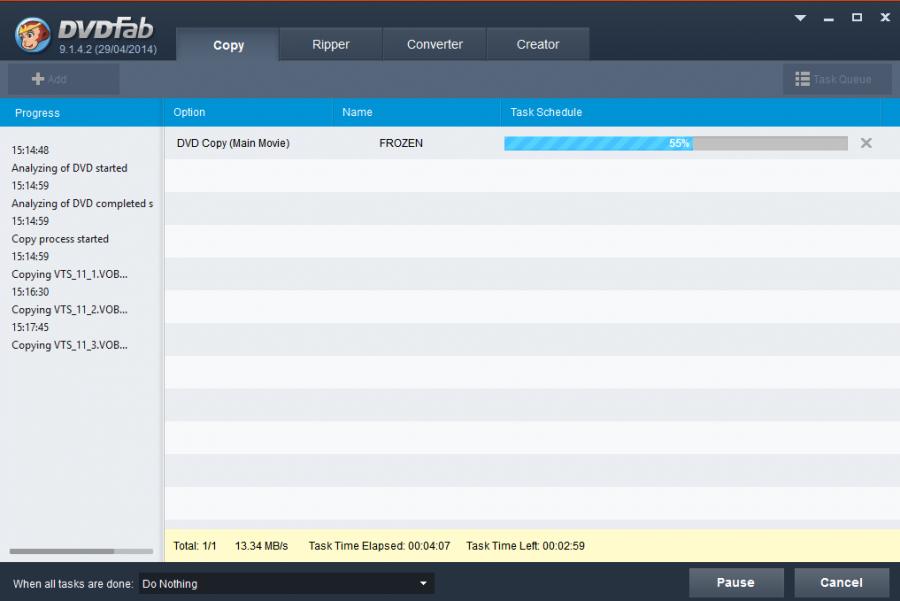900x601 pixels.
Task: Open the Creator tab
Action: (x=538, y=44)
